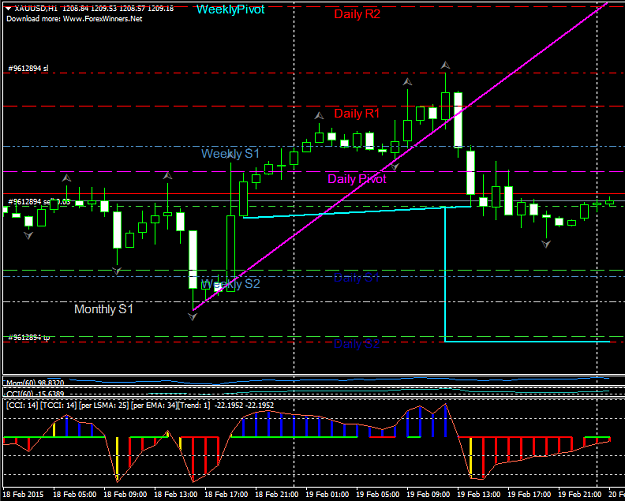625x501 pixels.
Task: Select the magenta Daily Pivot label
Action: tap(357, 179)
